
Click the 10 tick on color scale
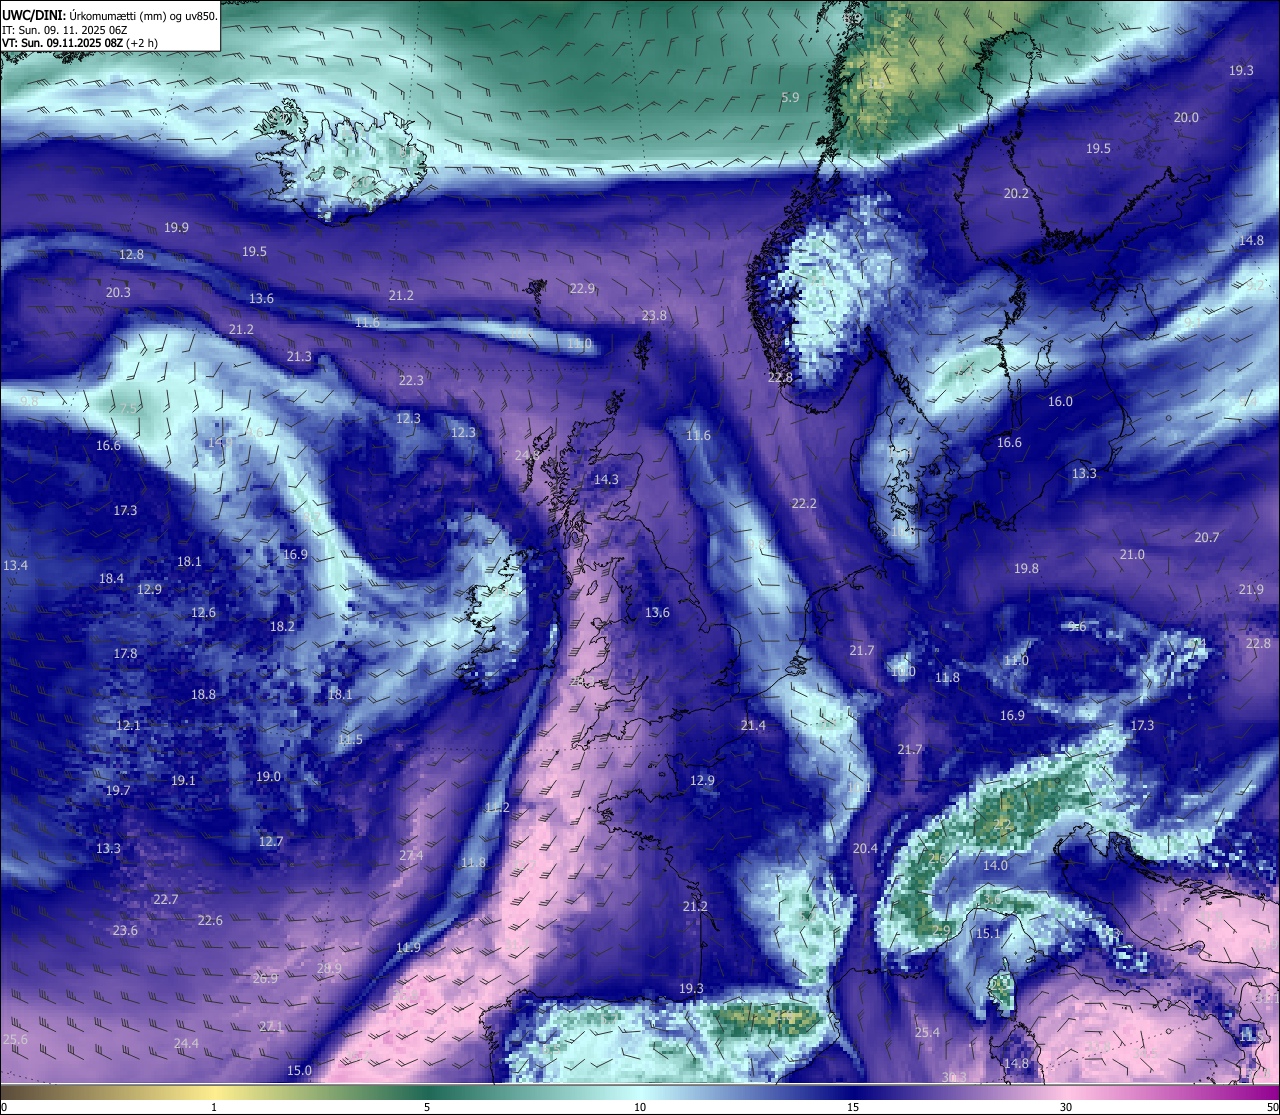click(640, 1107)
